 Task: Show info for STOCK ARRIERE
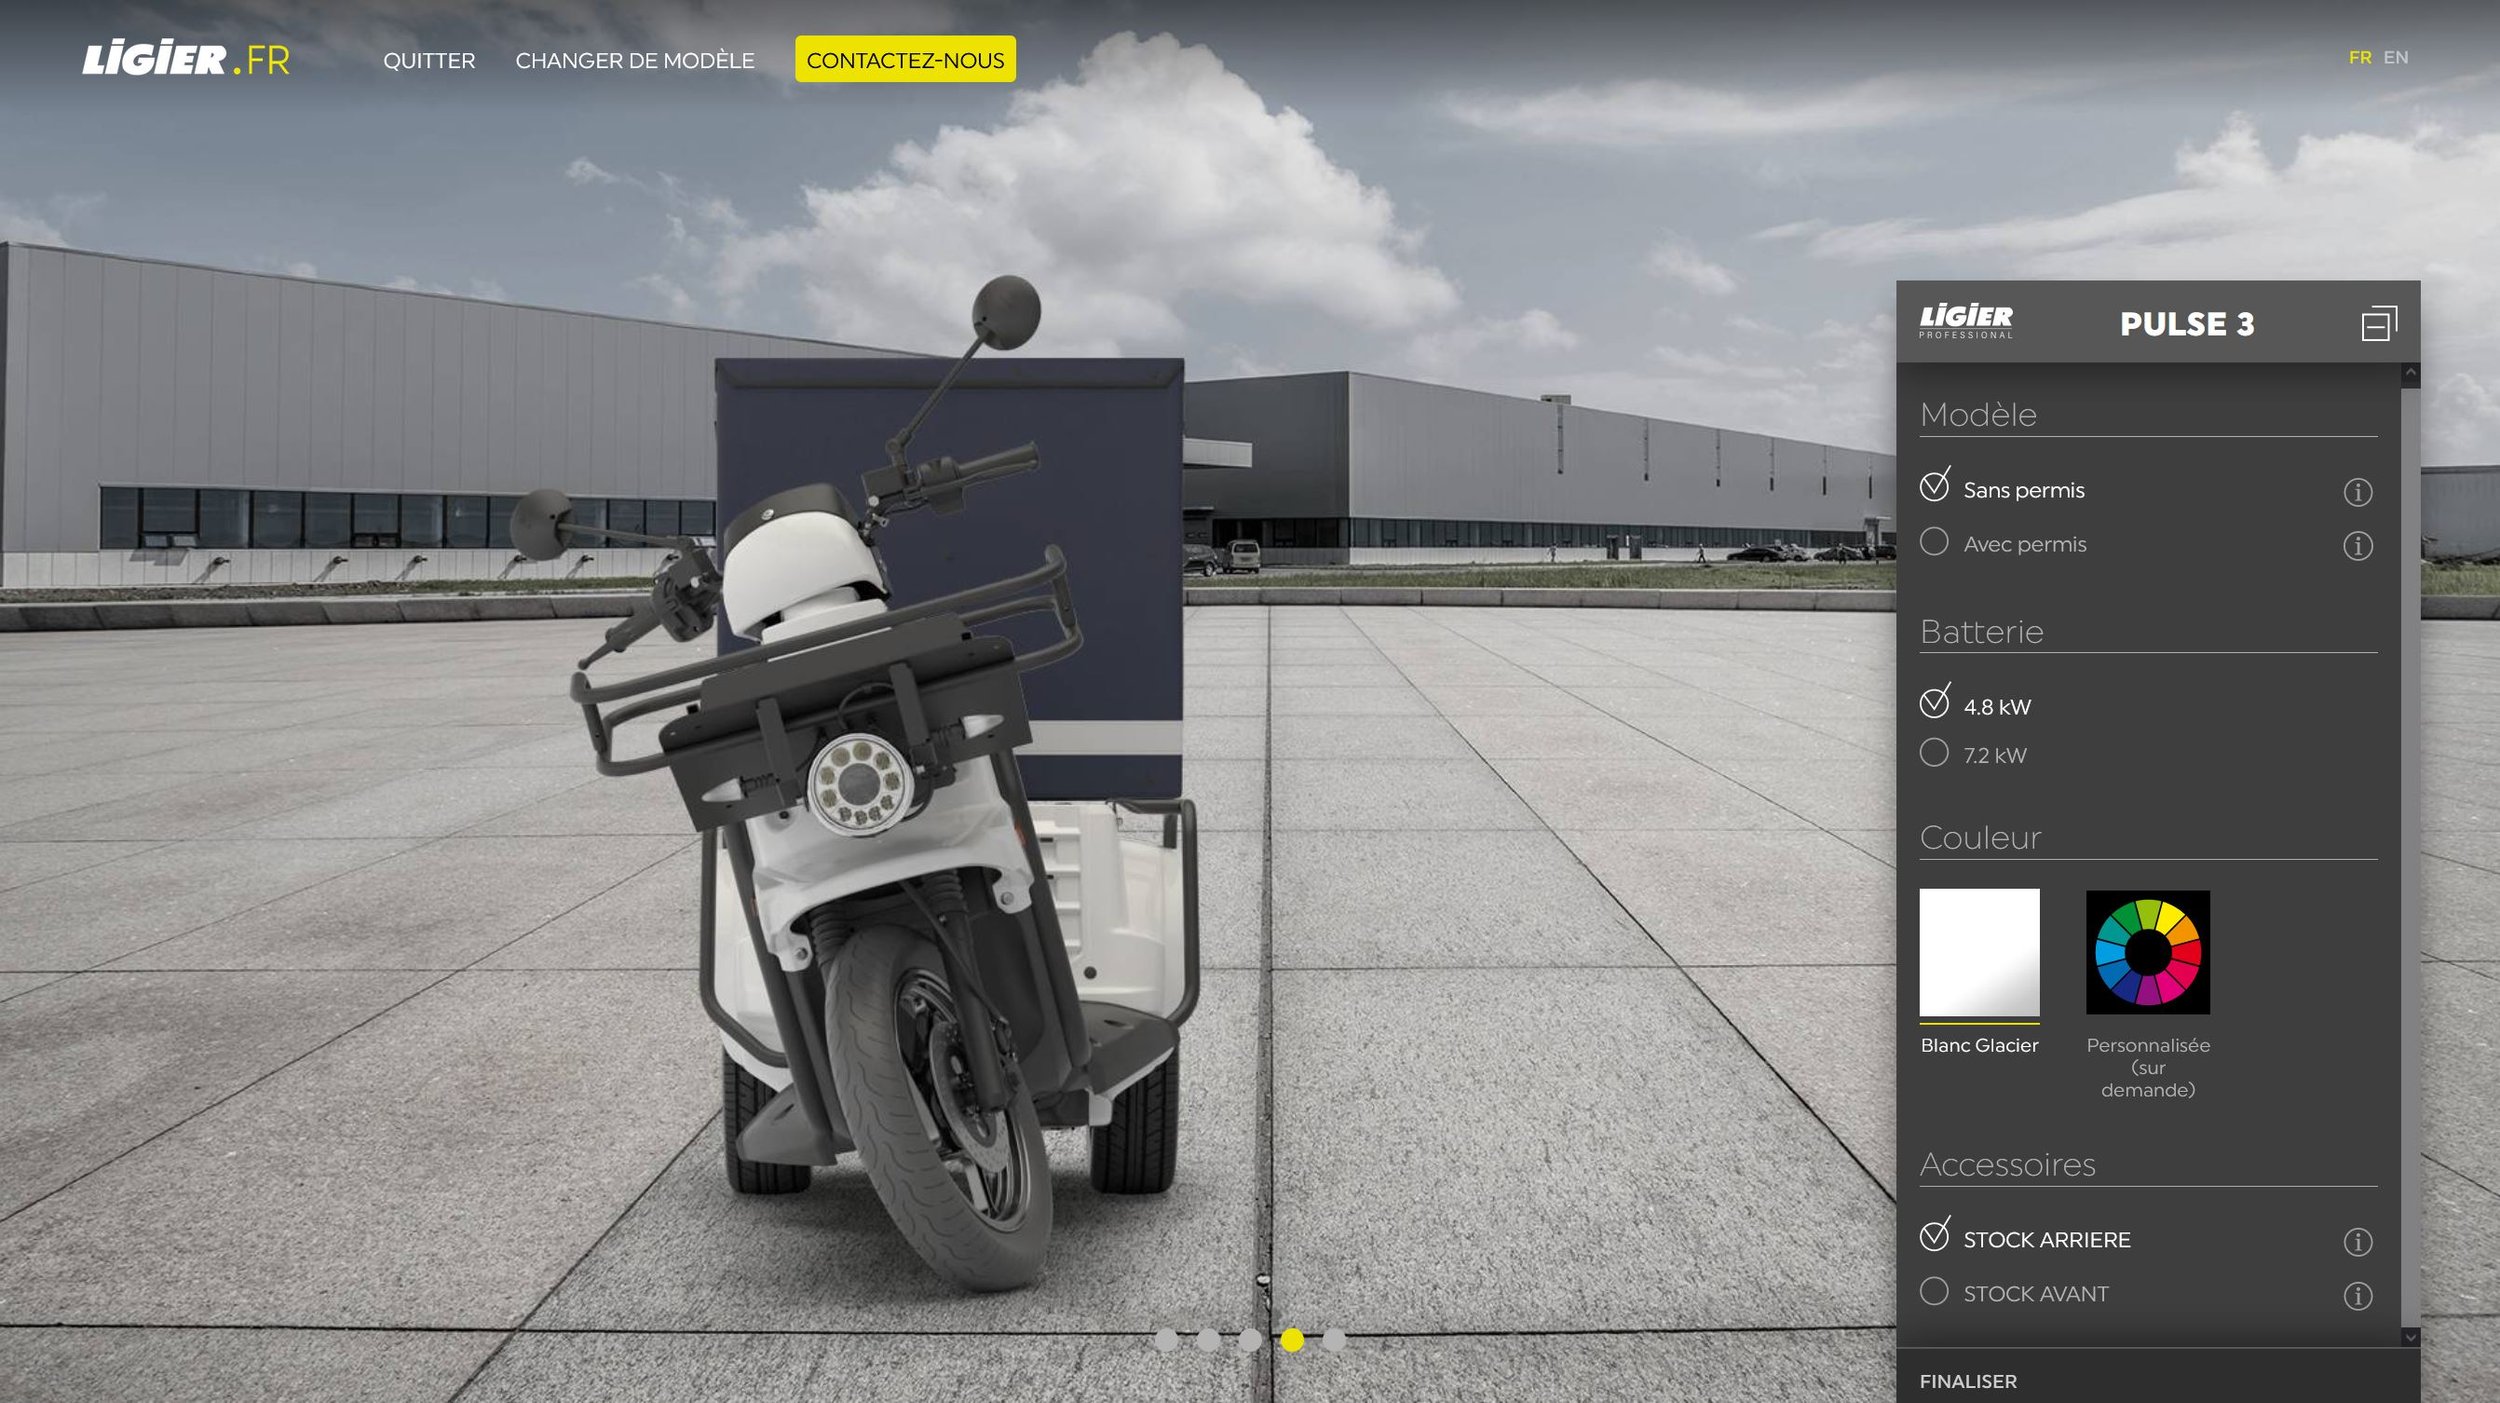click(2357, 1241)
